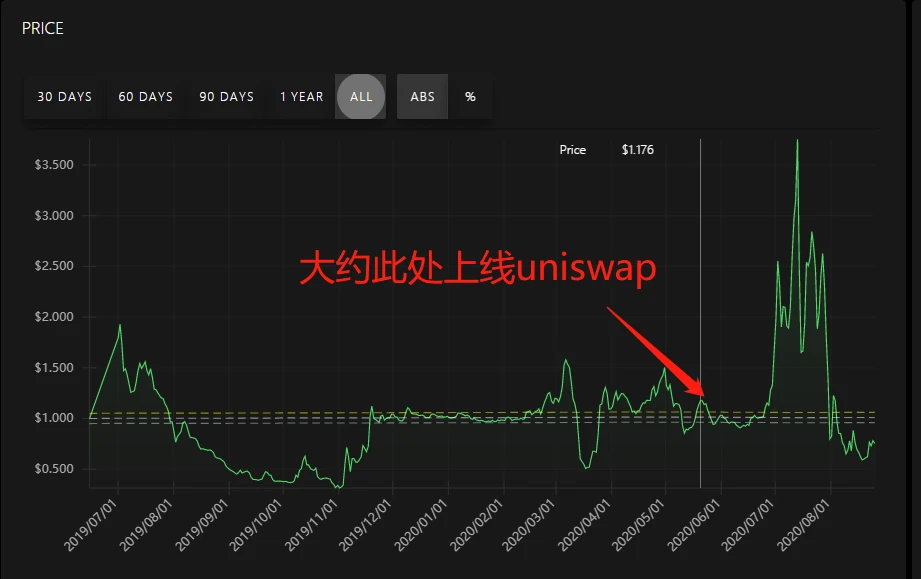
Task: Click the 2020/02/01 x-axis date label
Action: tap(476, 525)
